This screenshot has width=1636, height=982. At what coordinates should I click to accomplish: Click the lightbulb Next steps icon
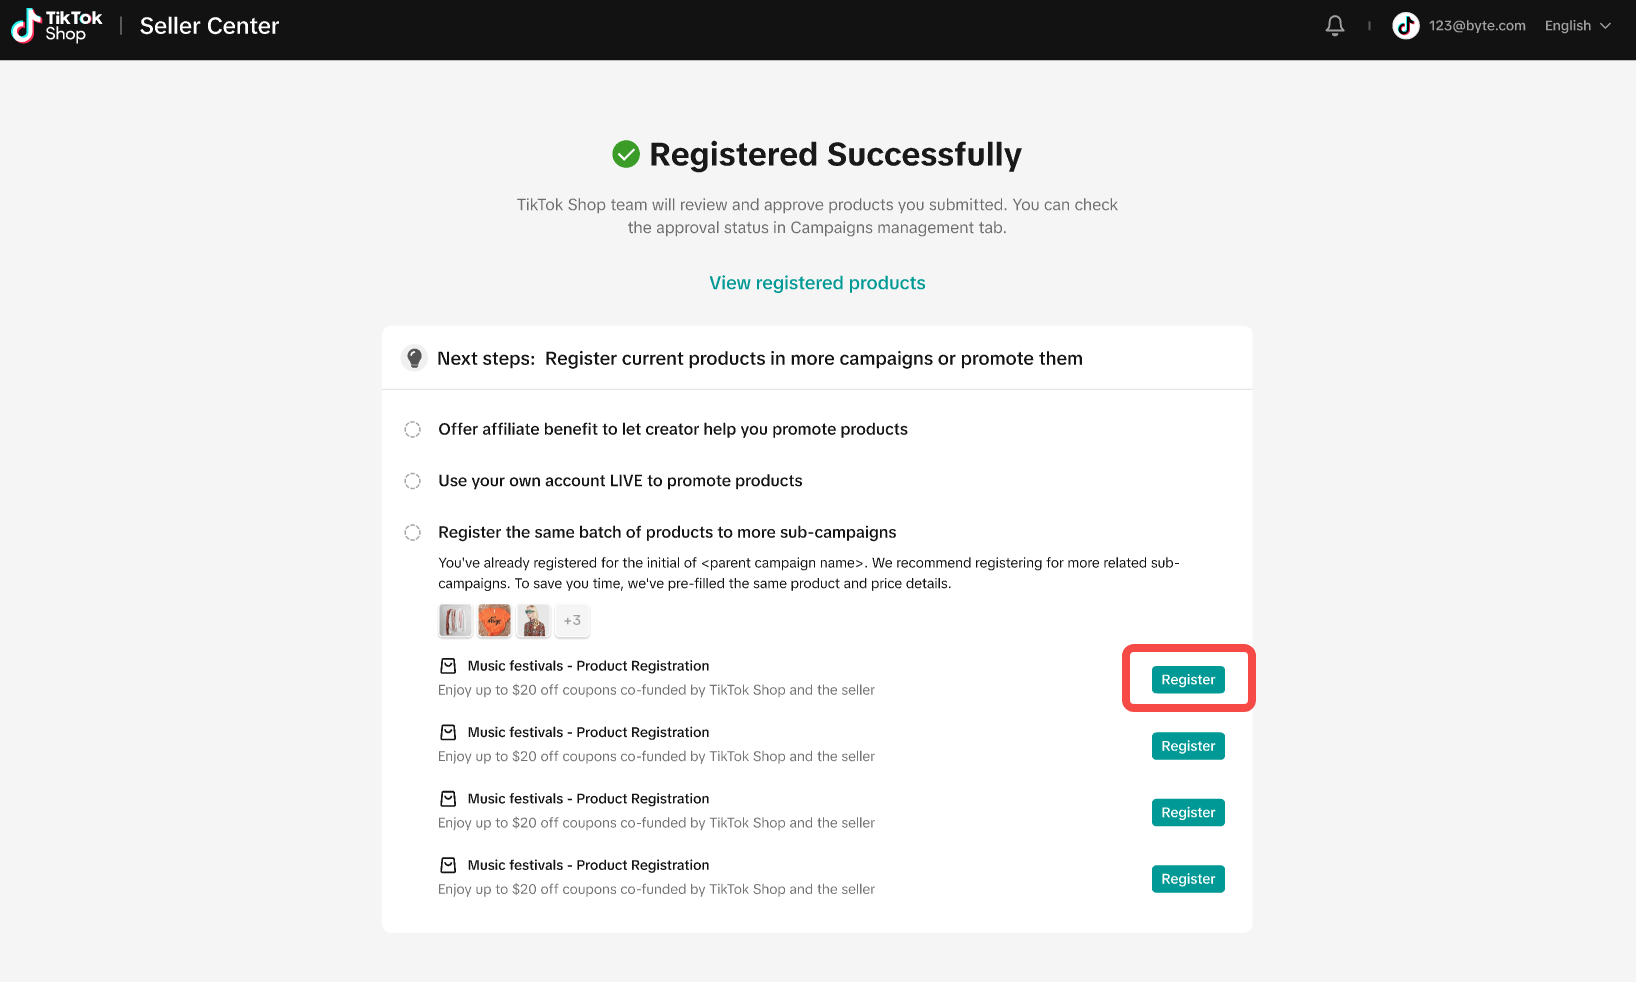tap(414, 358)
